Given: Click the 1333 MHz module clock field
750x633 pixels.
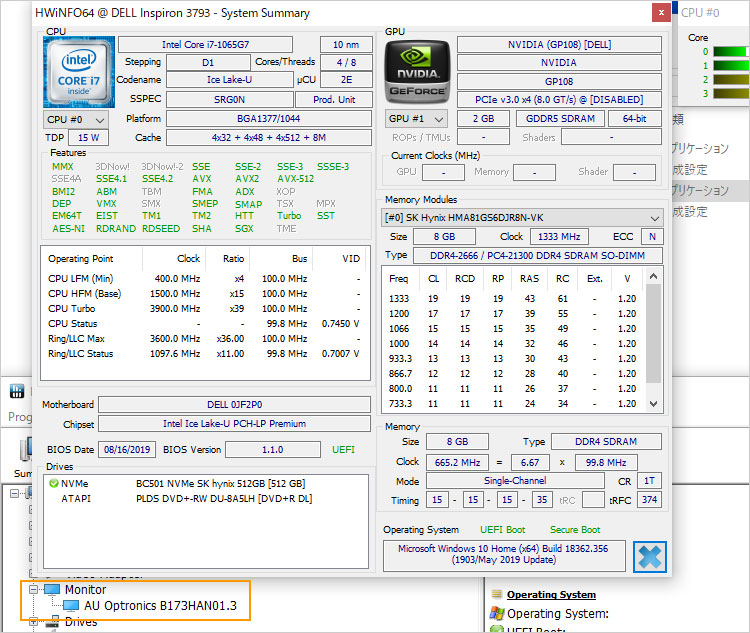Looking at the screenshot, I should click(559, 236).
